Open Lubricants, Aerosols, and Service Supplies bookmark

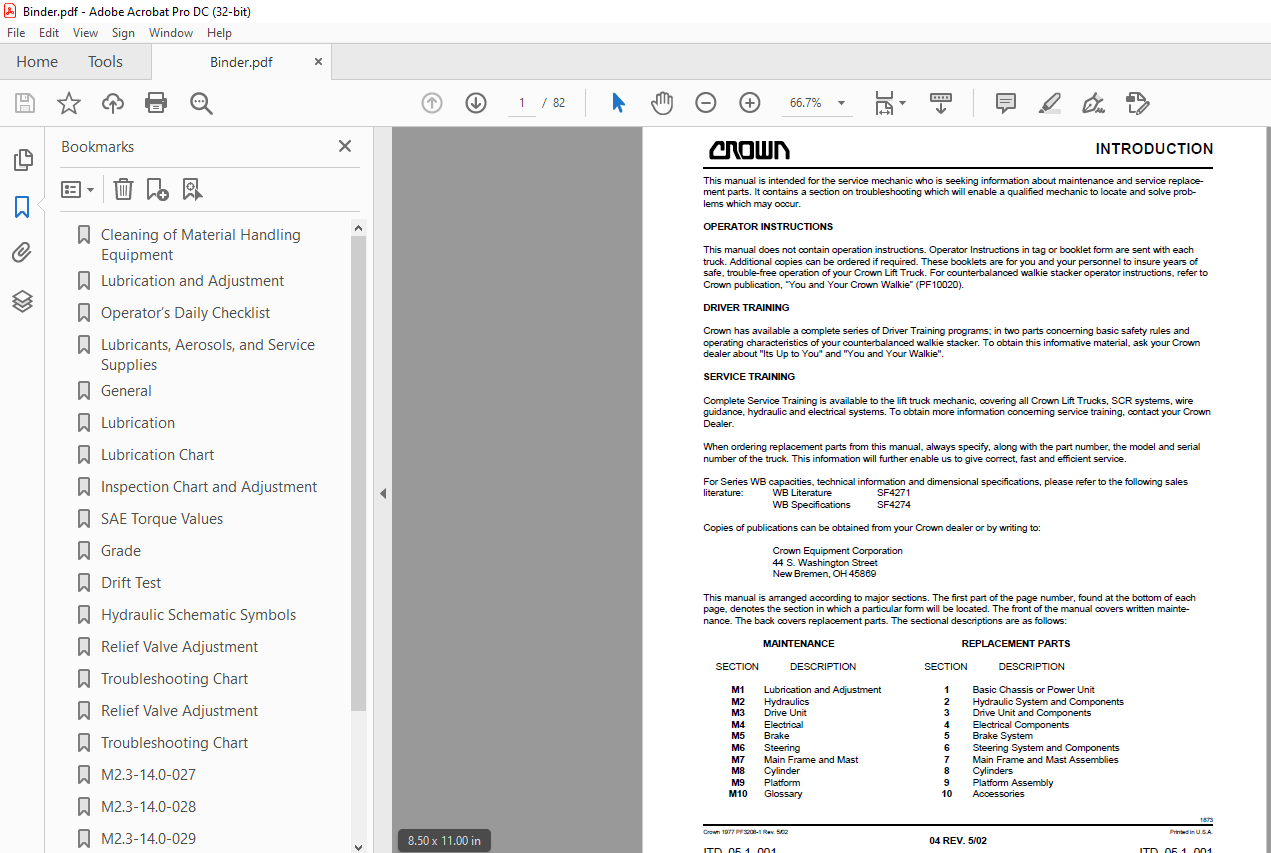click(207, 354)
